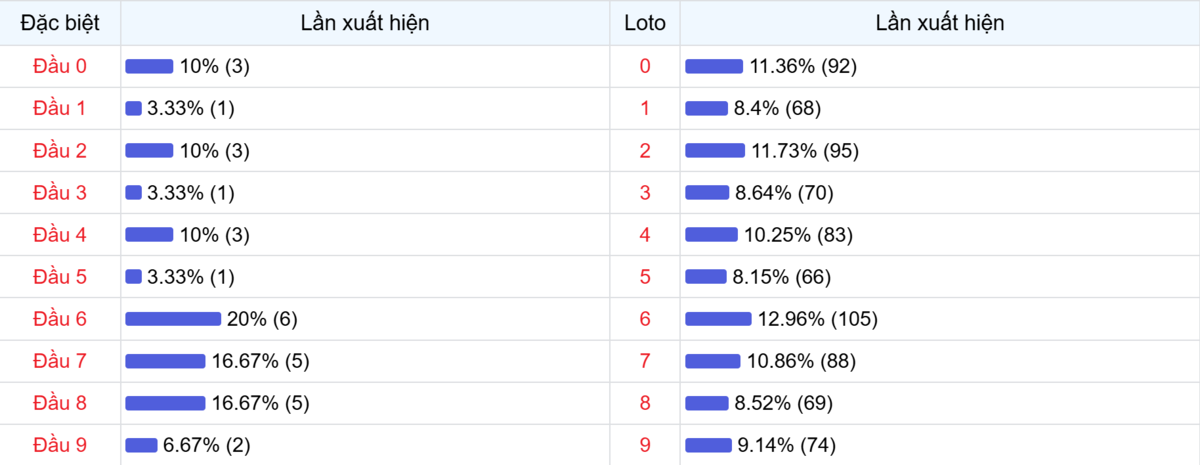Click the "Đầu 8" row label

point(60,403)
